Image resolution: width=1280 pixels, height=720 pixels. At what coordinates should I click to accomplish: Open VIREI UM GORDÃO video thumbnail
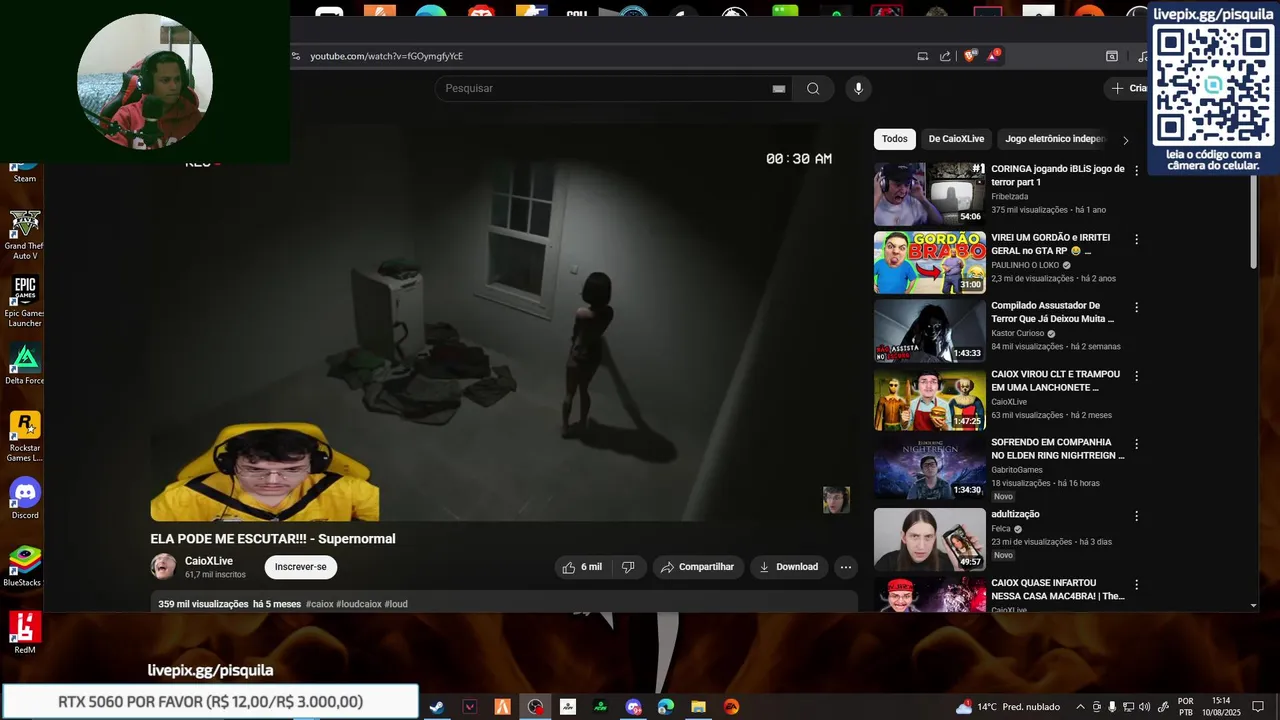pyautogui.click(x=930, y=263)
